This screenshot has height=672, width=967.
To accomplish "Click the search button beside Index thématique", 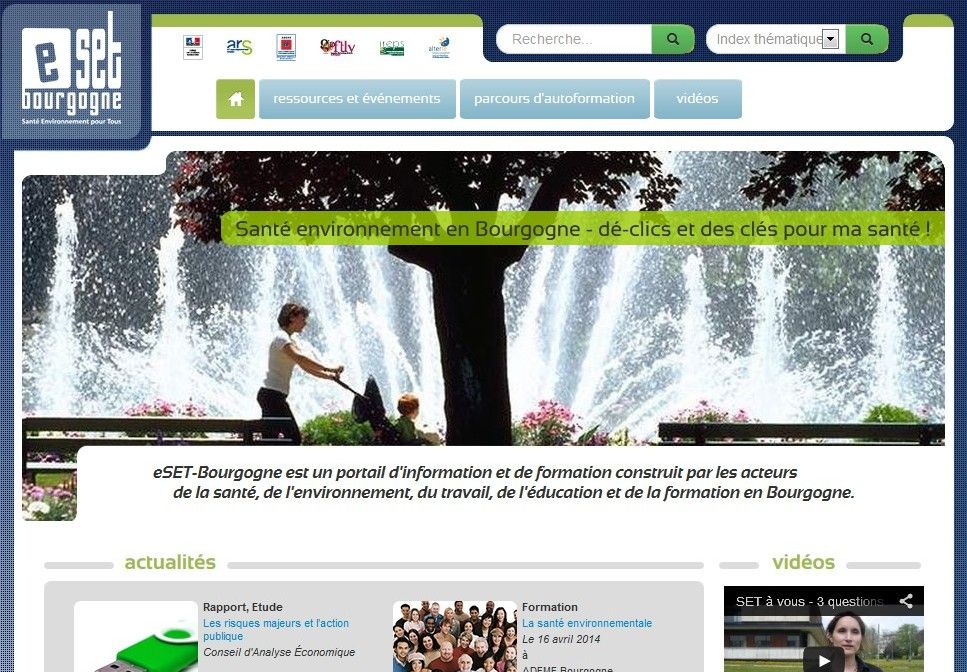I will pyautogui.click(x=867, y=39).
